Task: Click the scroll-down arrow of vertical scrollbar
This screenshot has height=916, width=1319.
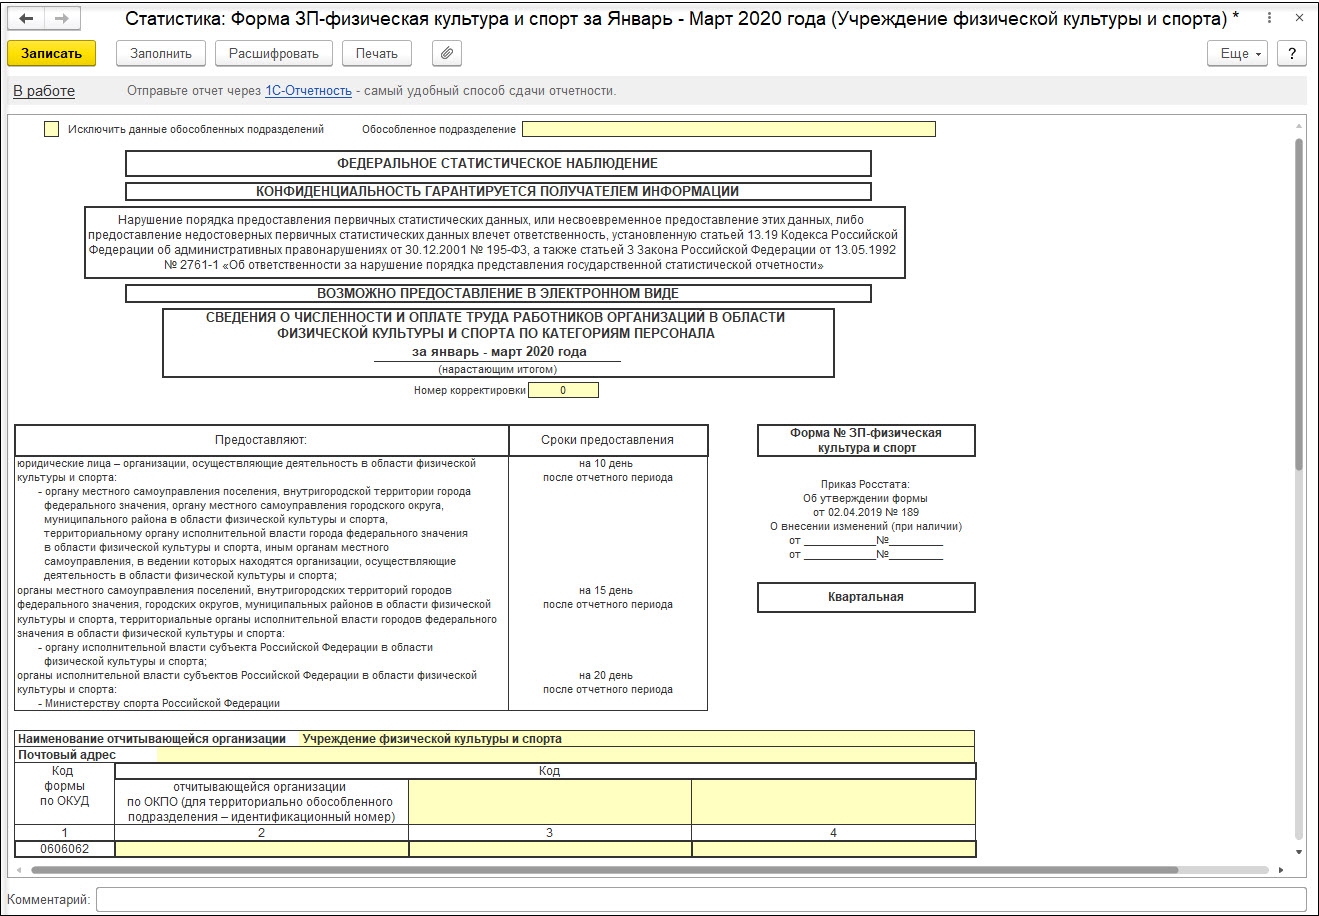Action: coord(1299,852)
